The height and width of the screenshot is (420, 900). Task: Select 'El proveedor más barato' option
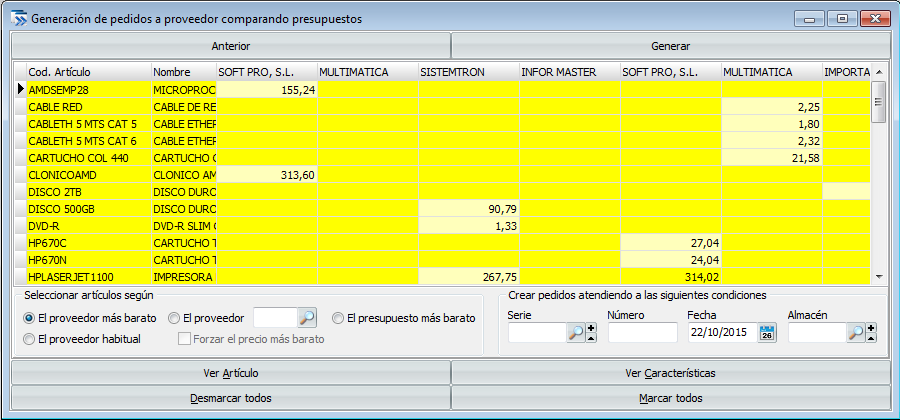[x=29, y=318]
